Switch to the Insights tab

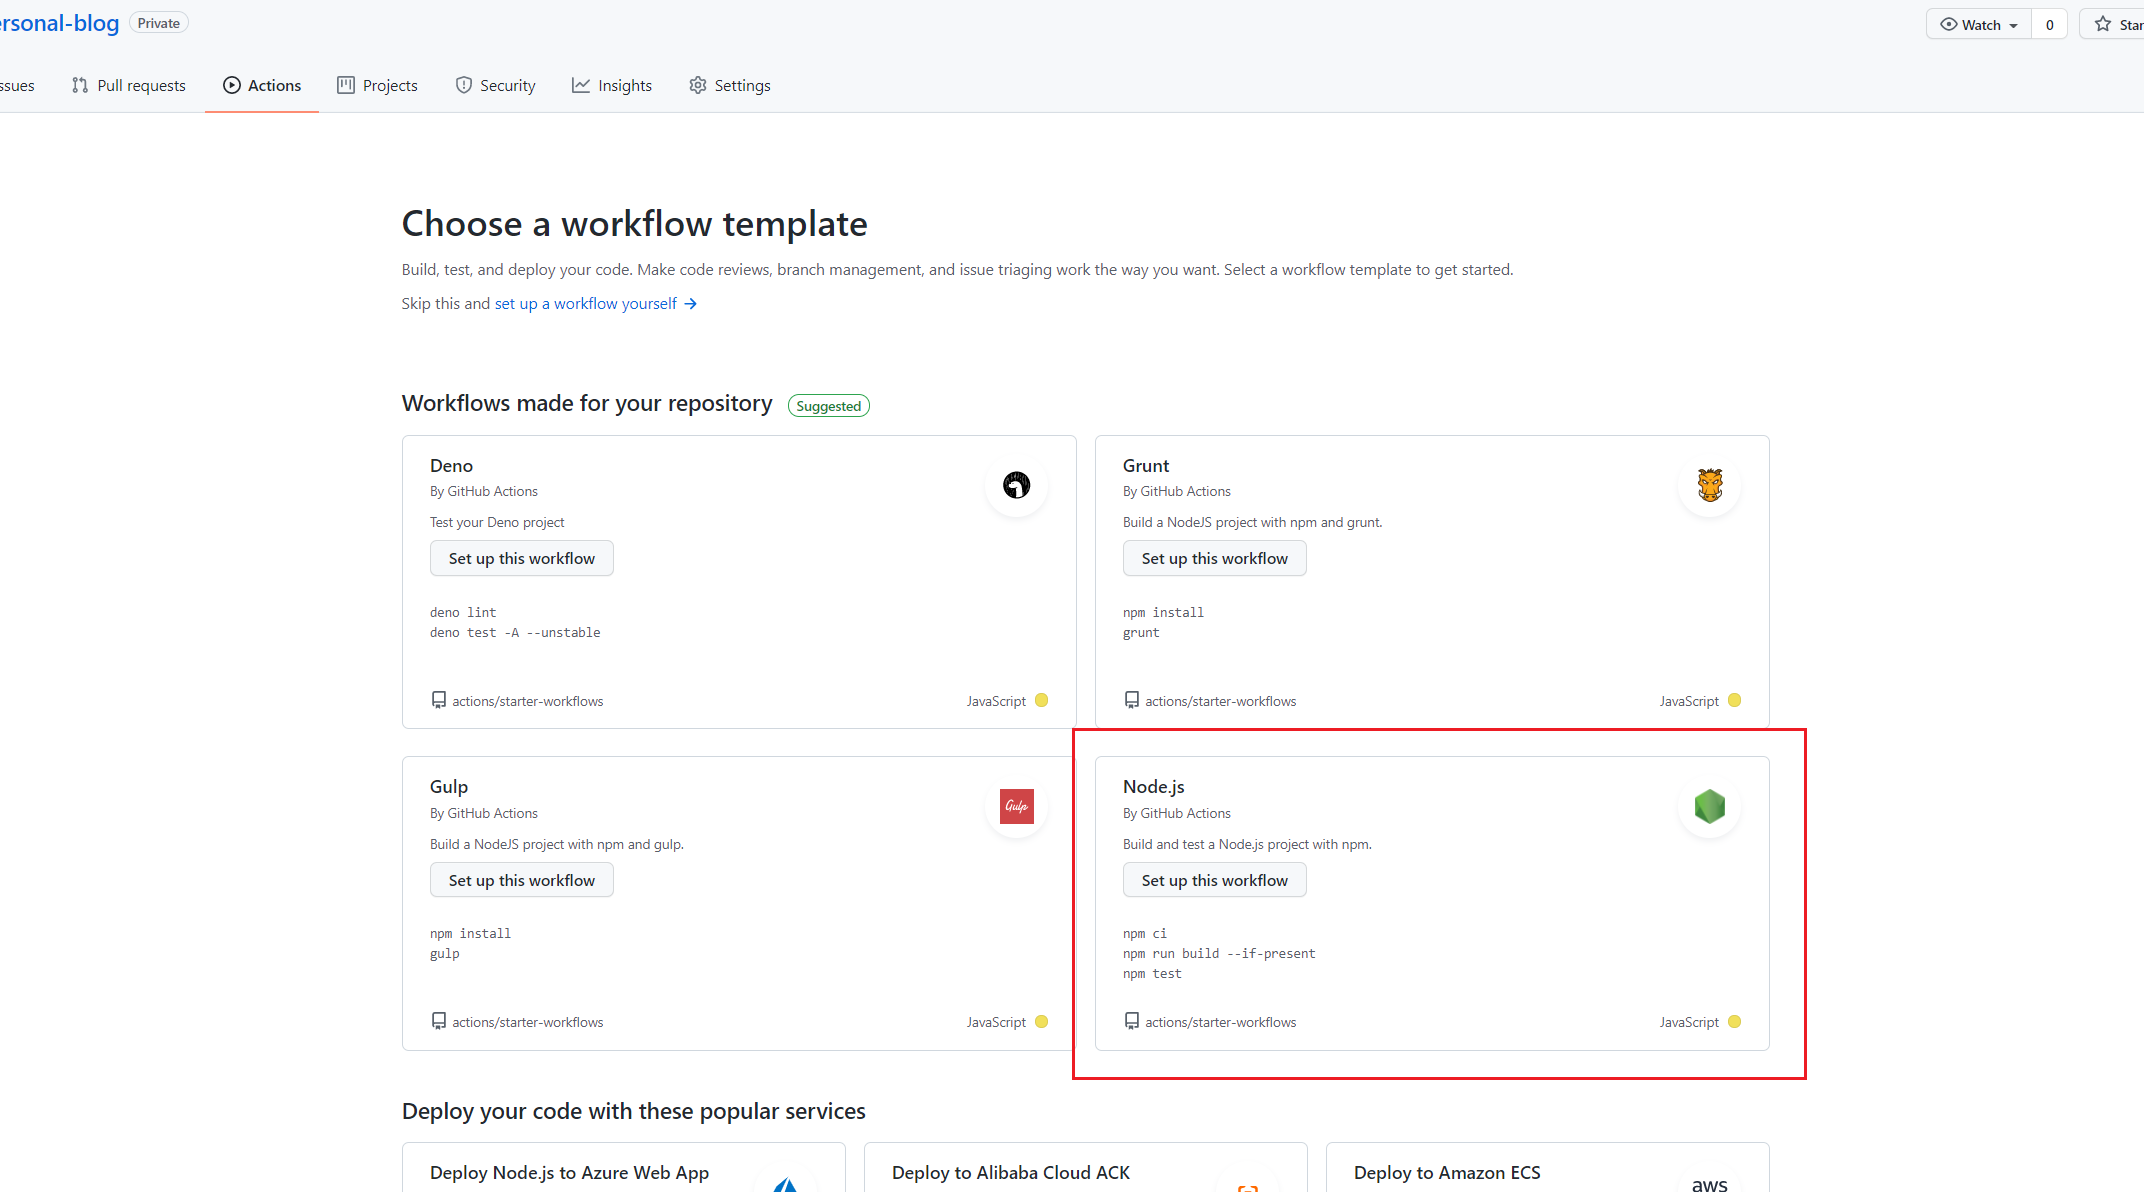[612, 85]
